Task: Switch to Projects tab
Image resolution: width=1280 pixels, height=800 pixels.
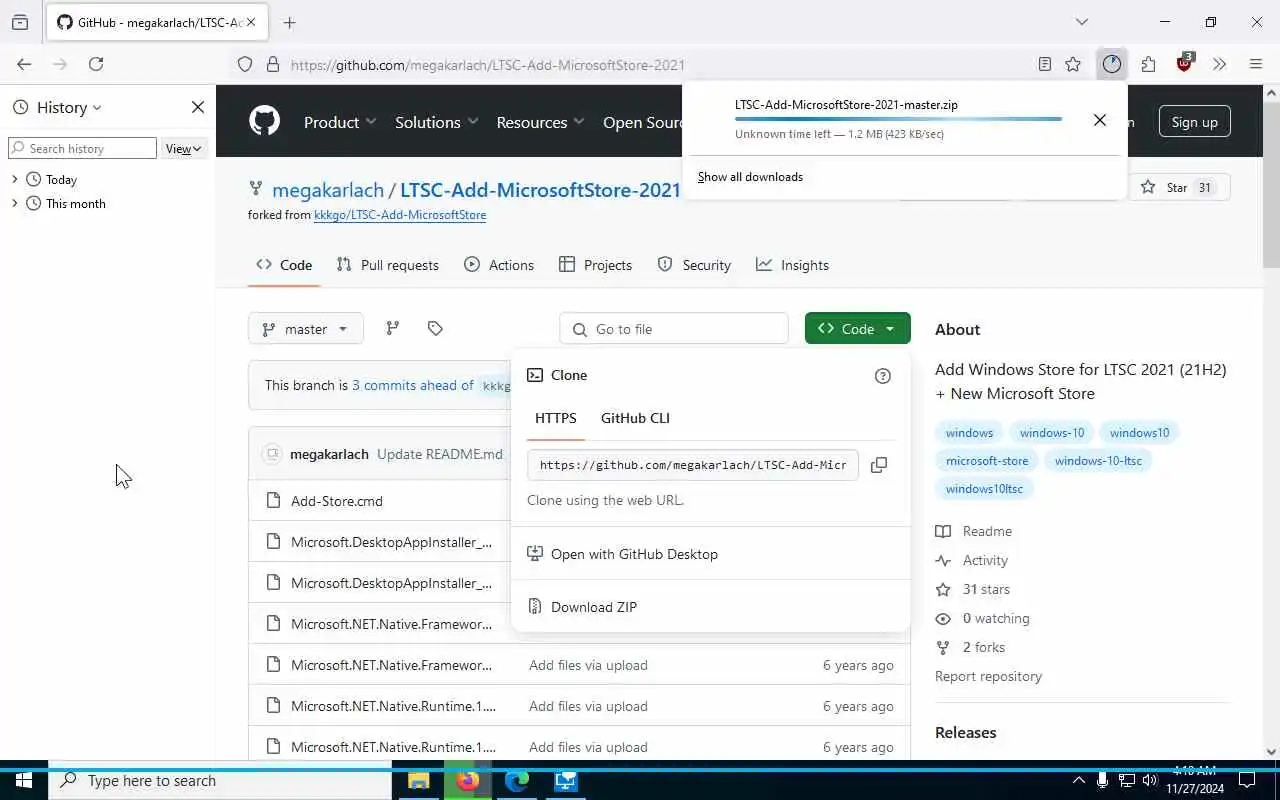Action: click(596, 265)
